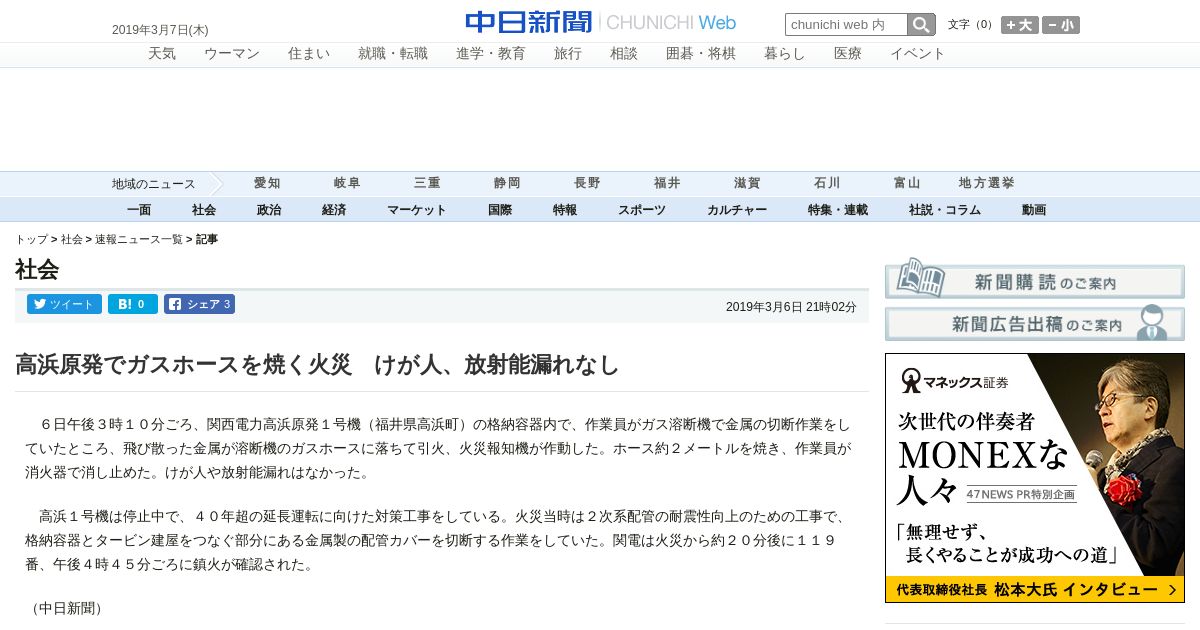Click the 社会 breadcrumb link
Viewport: 1200px width, 630px height.
(72, 240)
